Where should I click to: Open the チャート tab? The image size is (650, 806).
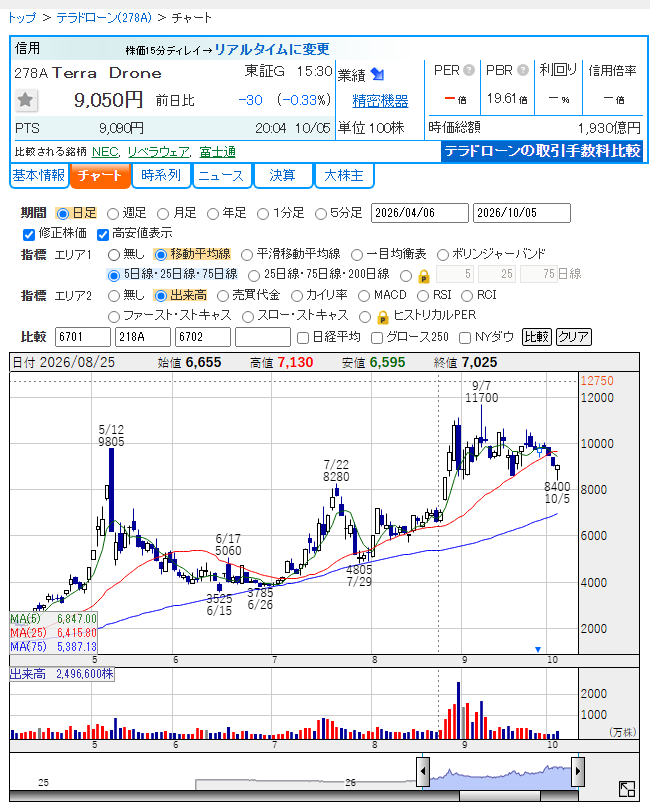100,176
